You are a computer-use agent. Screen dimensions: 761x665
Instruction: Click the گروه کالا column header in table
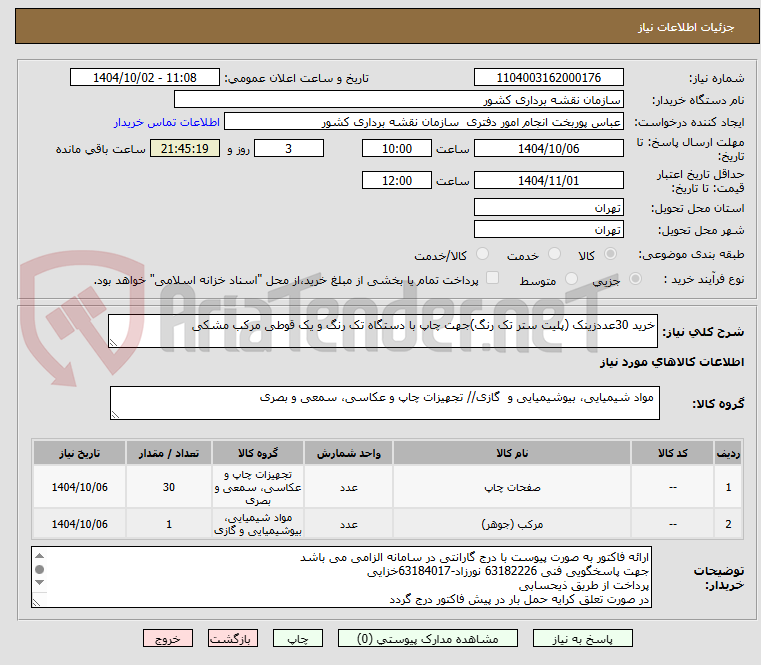258,453
